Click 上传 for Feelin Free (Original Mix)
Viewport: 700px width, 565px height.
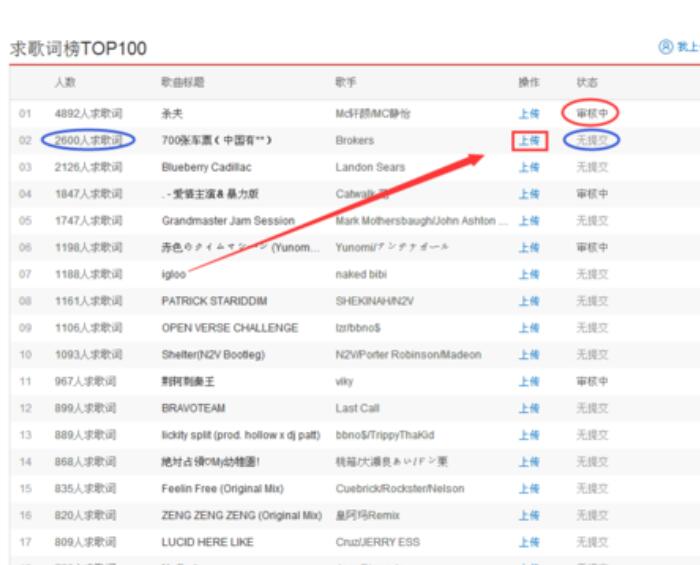click(x=528, y=489)
